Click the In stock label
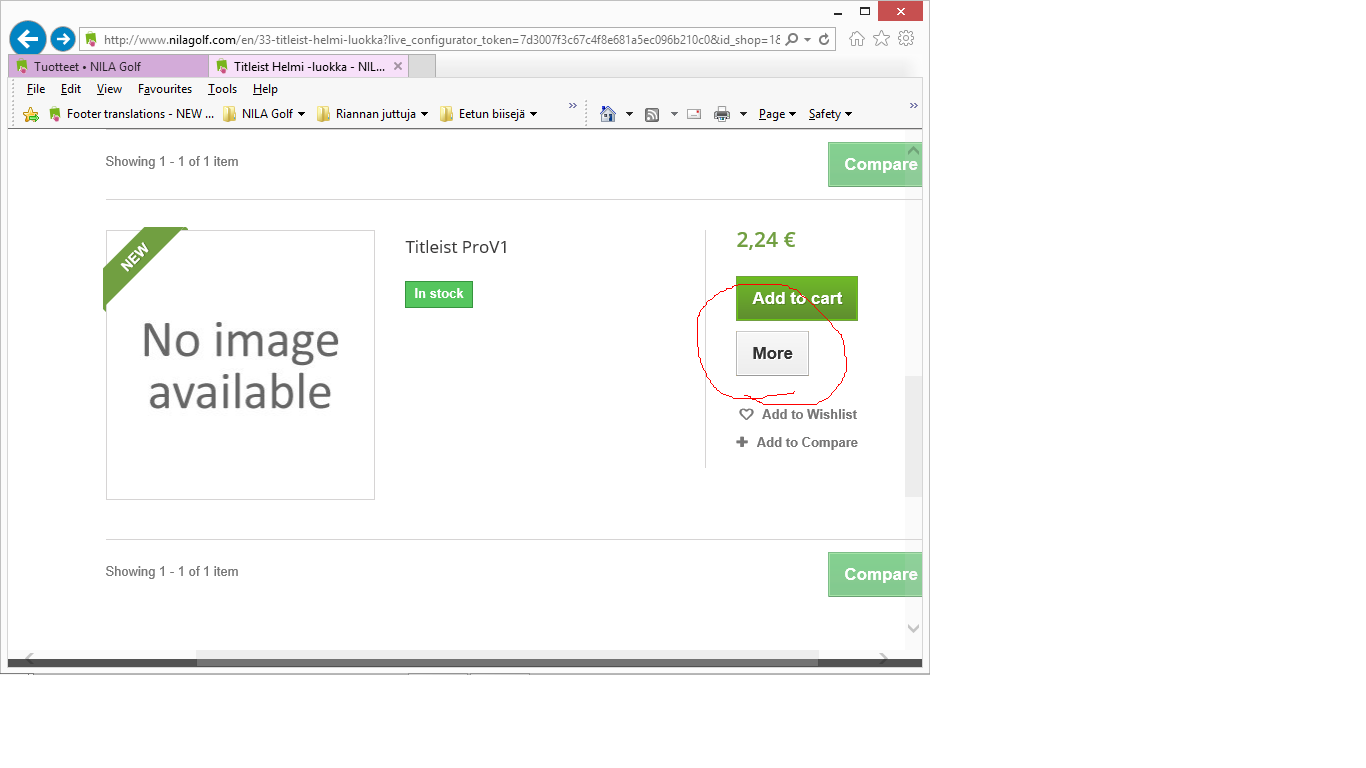This screenshot has height=768, width=1366. (x=439, y=294)
